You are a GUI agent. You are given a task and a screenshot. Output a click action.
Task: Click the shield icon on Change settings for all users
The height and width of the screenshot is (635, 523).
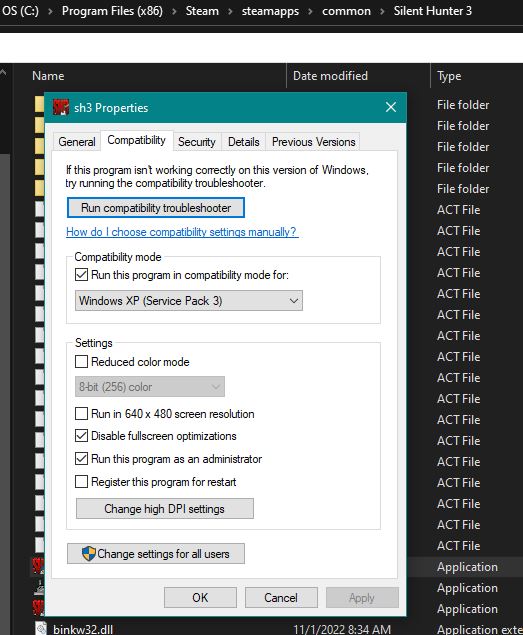(89, 553)
